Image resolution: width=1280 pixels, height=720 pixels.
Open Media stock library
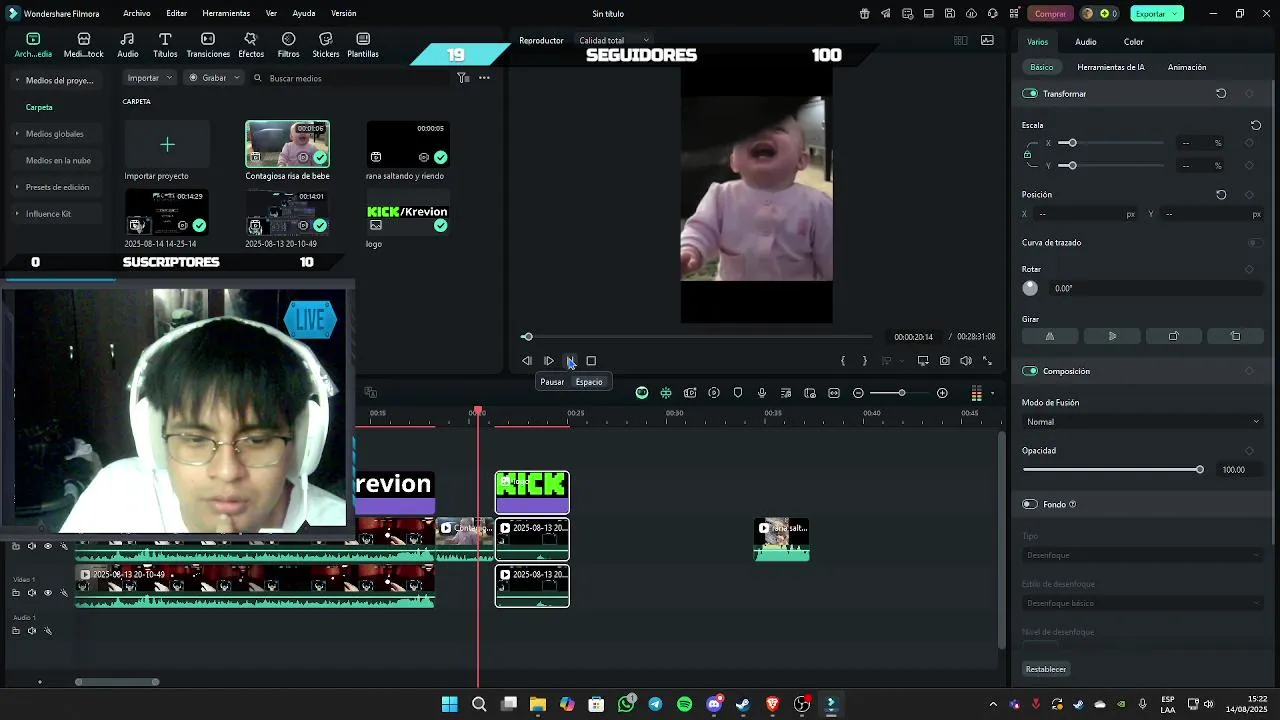coord(84,45)
